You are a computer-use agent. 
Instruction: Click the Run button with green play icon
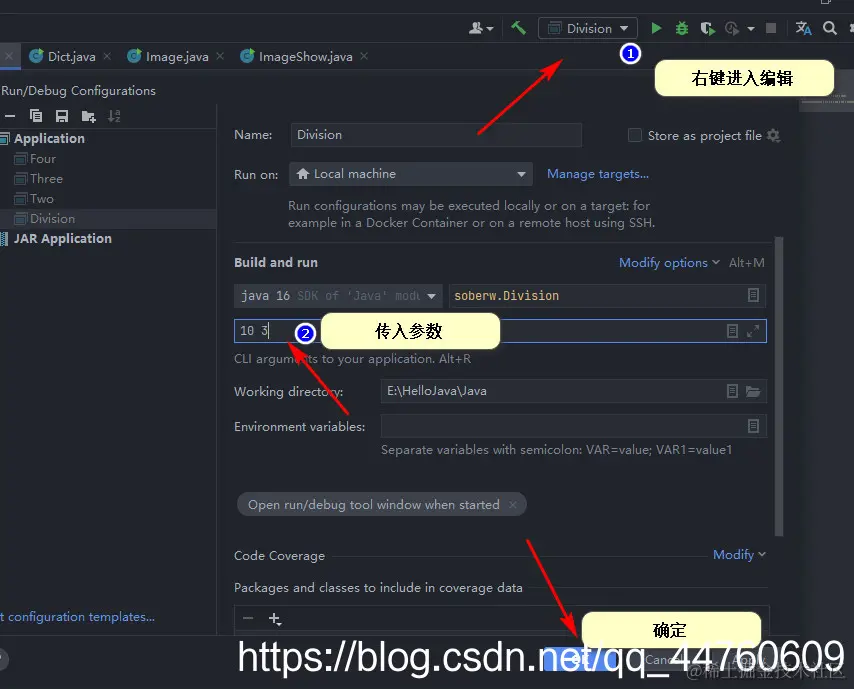[656, 28]
